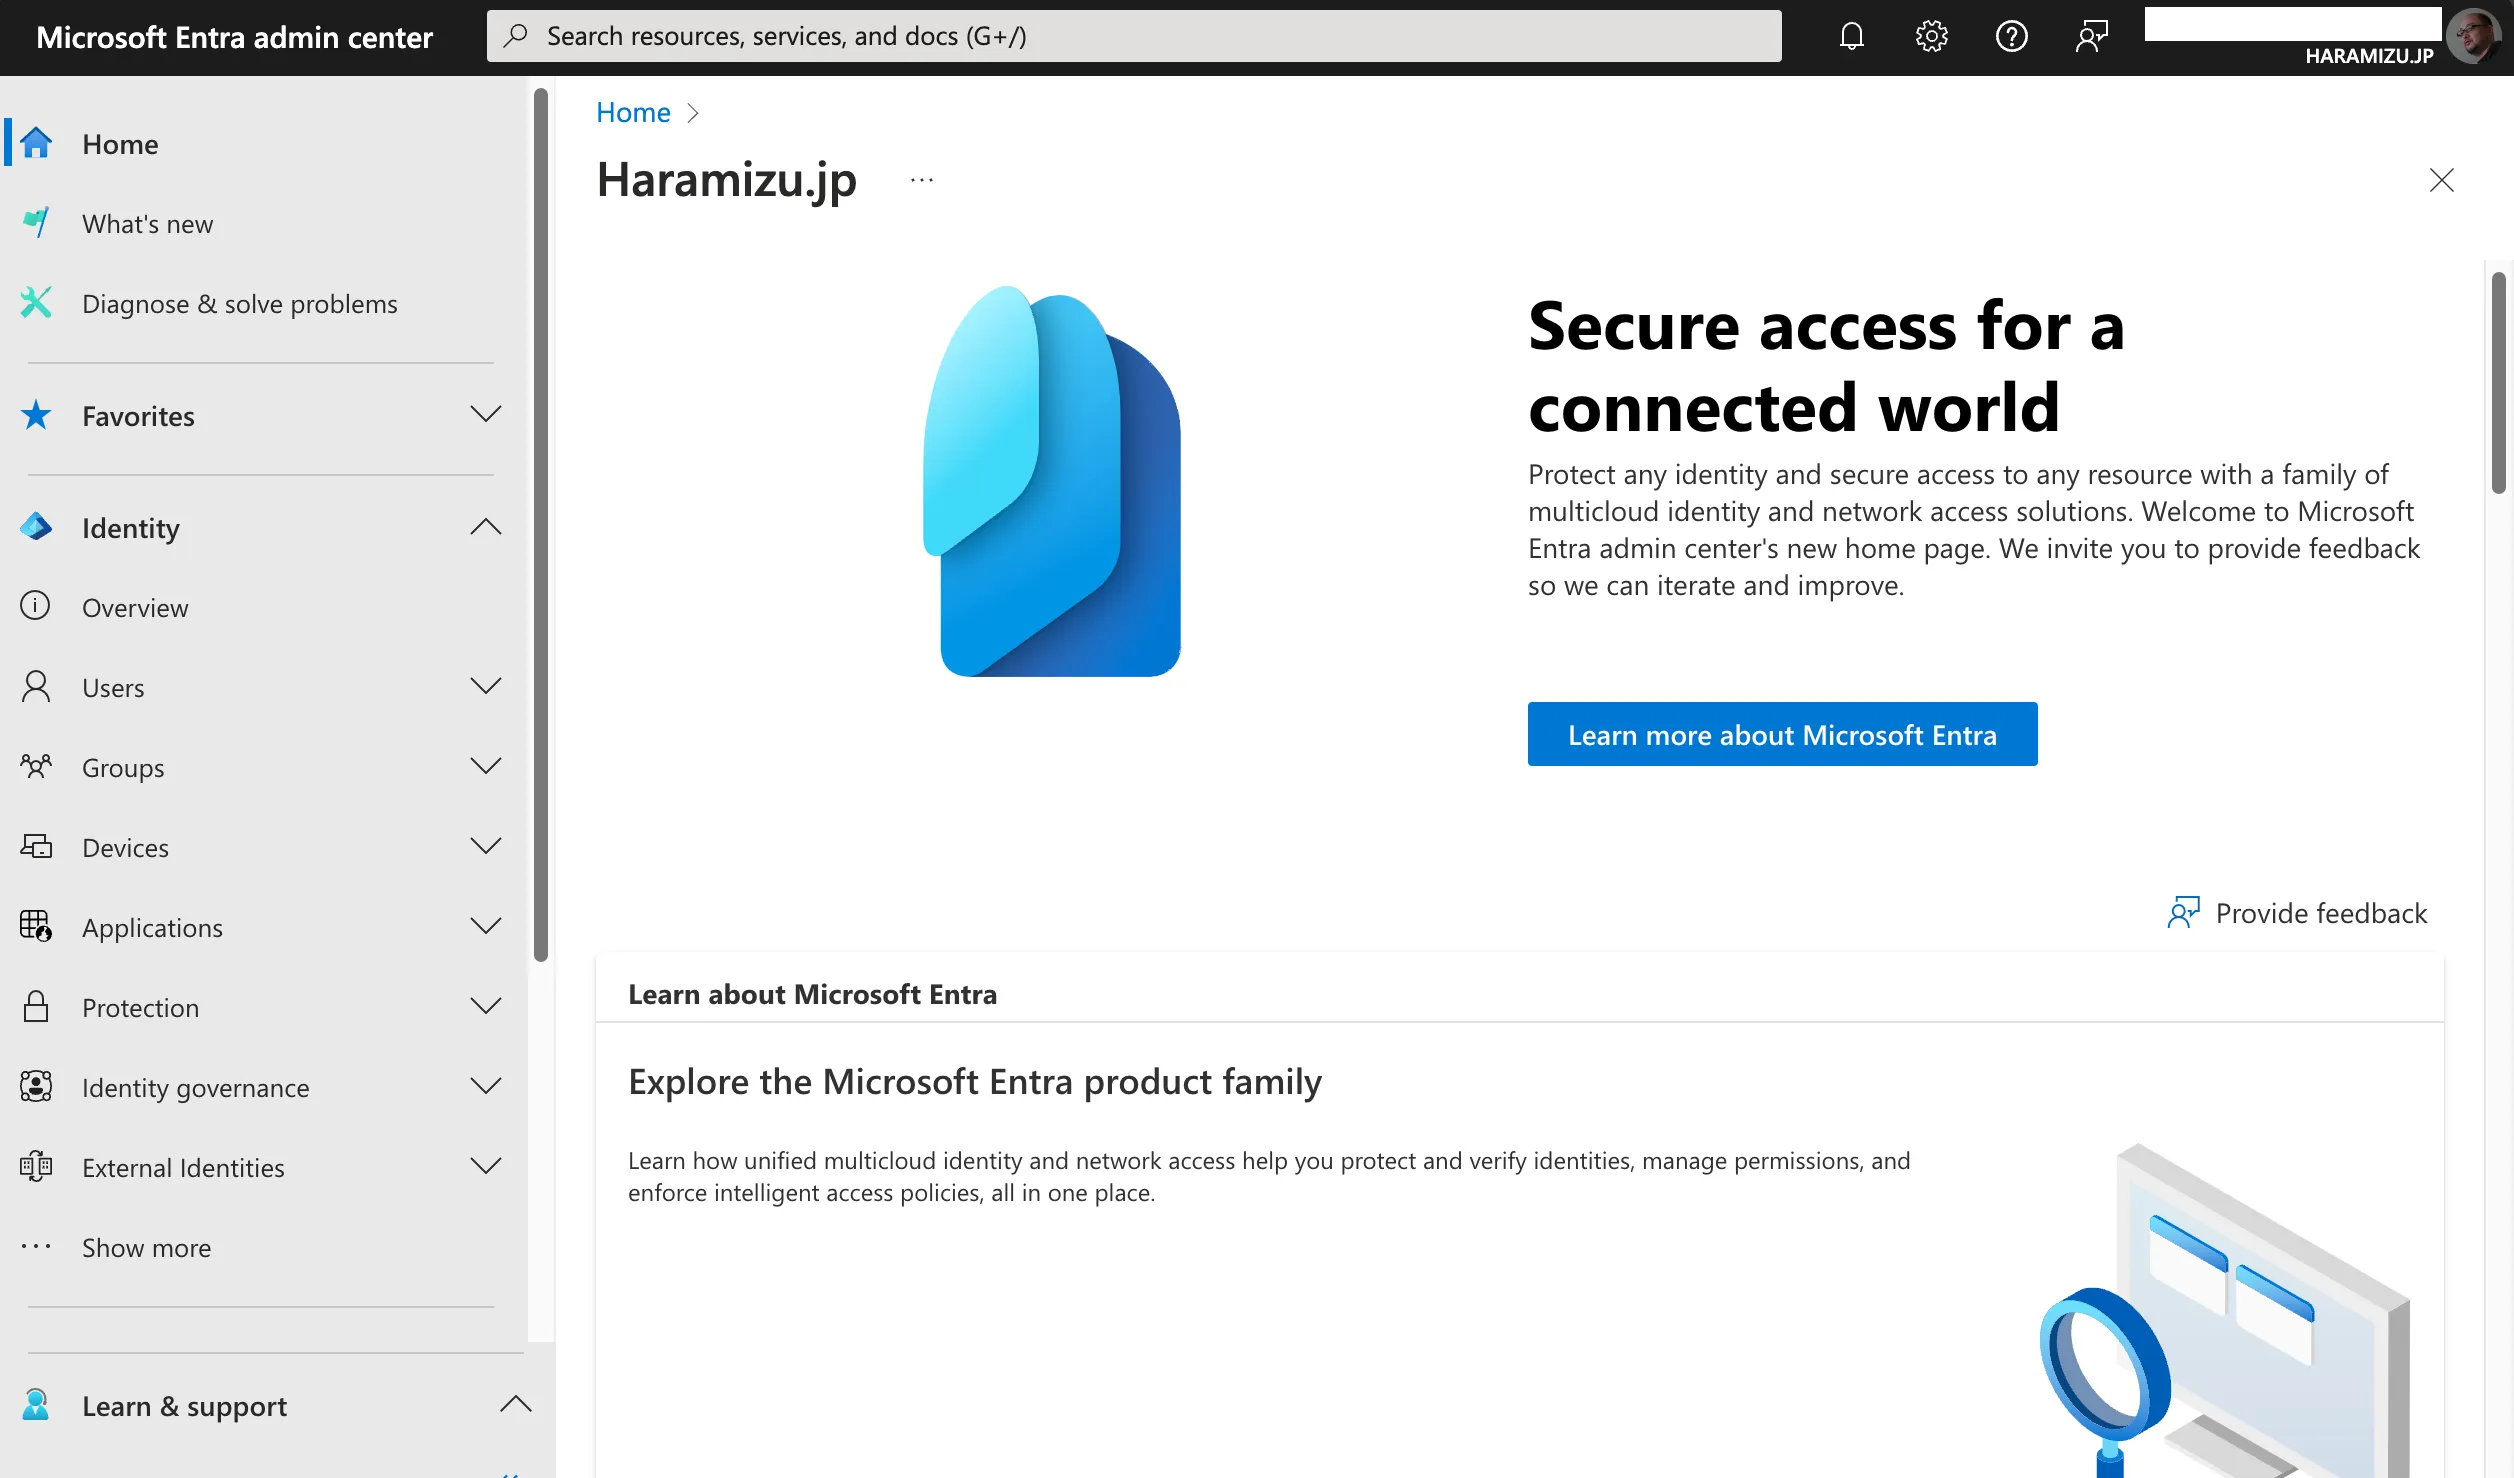2514x1478 pixels.
Task: Click the Diagnose & solve problems wrench icon
Action: (36, 302)
